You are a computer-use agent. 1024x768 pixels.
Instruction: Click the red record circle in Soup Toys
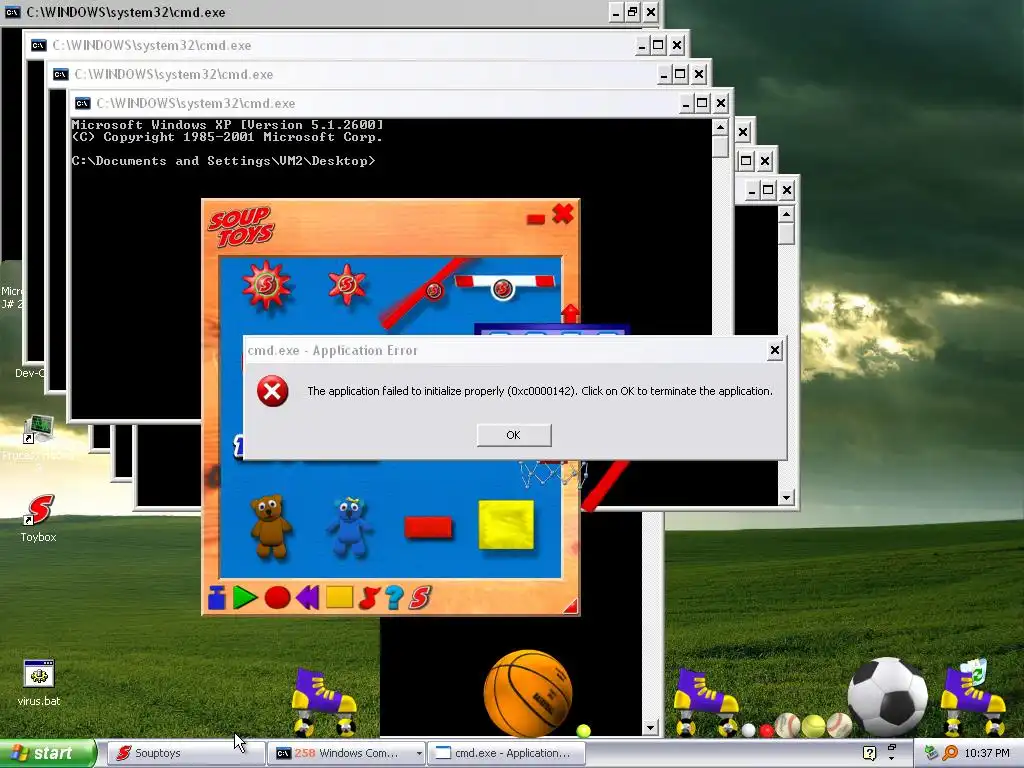coord(277,598)
